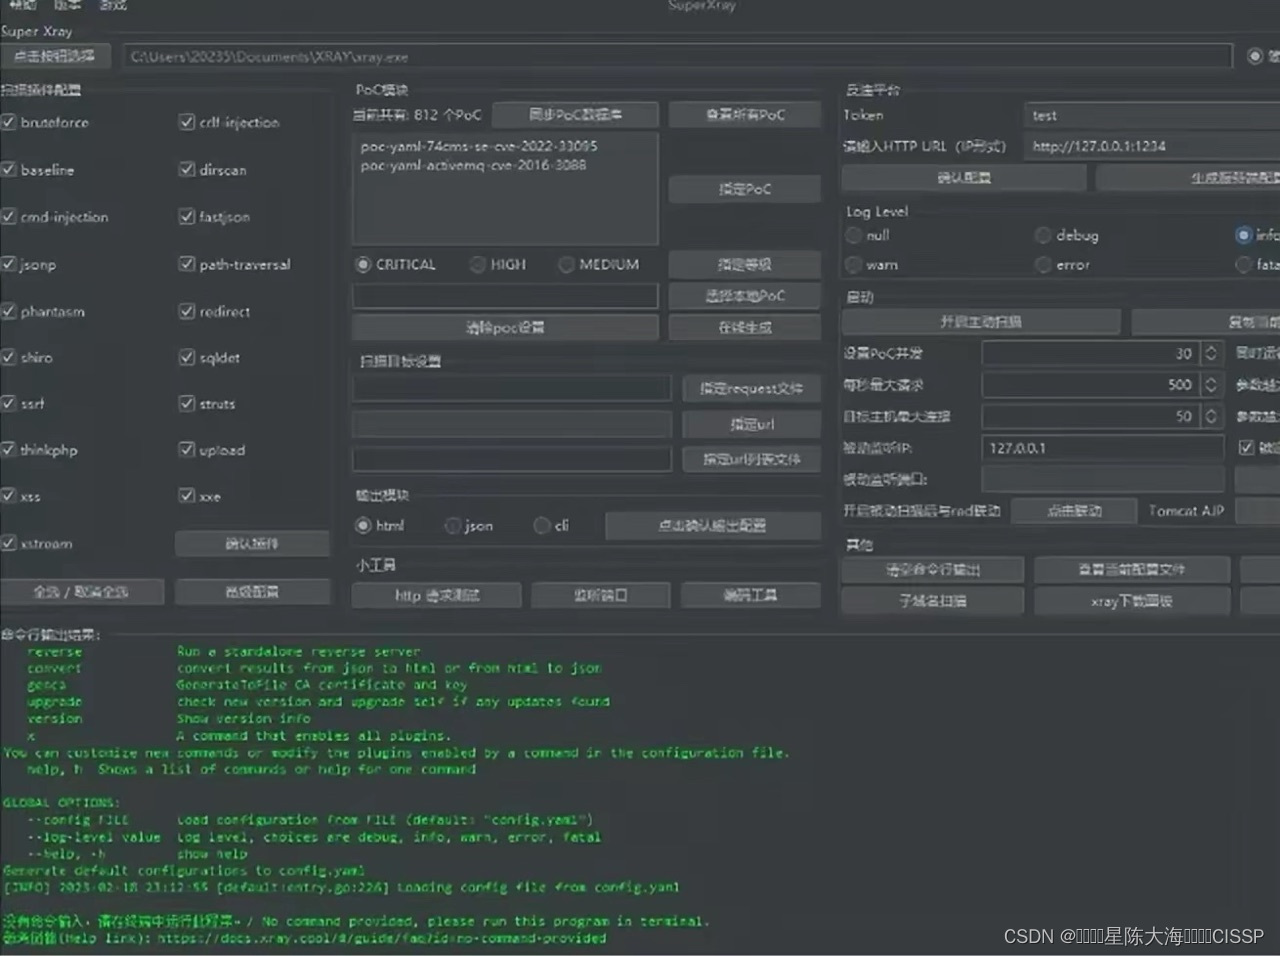The height and width of the screenshot is (956, 1280).
Task: Click the 指定url列表文件 button
Action: click(x=752, y=459)
